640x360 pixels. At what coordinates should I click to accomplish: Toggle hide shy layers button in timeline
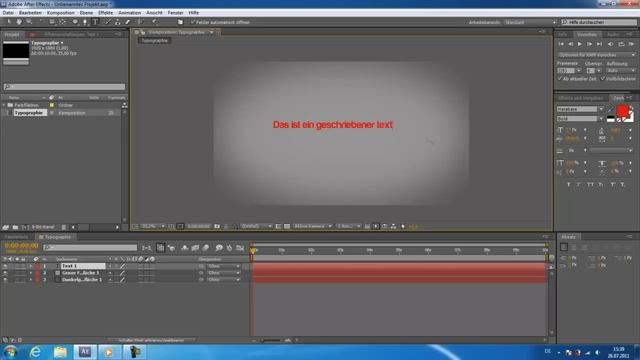(184, 248)
